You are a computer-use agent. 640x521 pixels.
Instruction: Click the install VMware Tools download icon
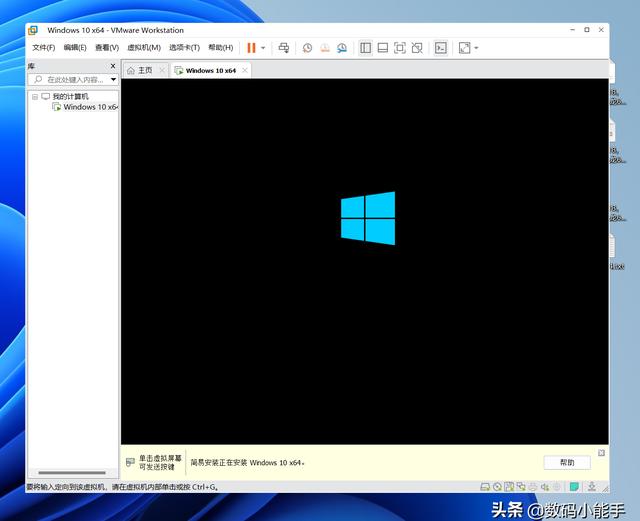pos(592,487)
